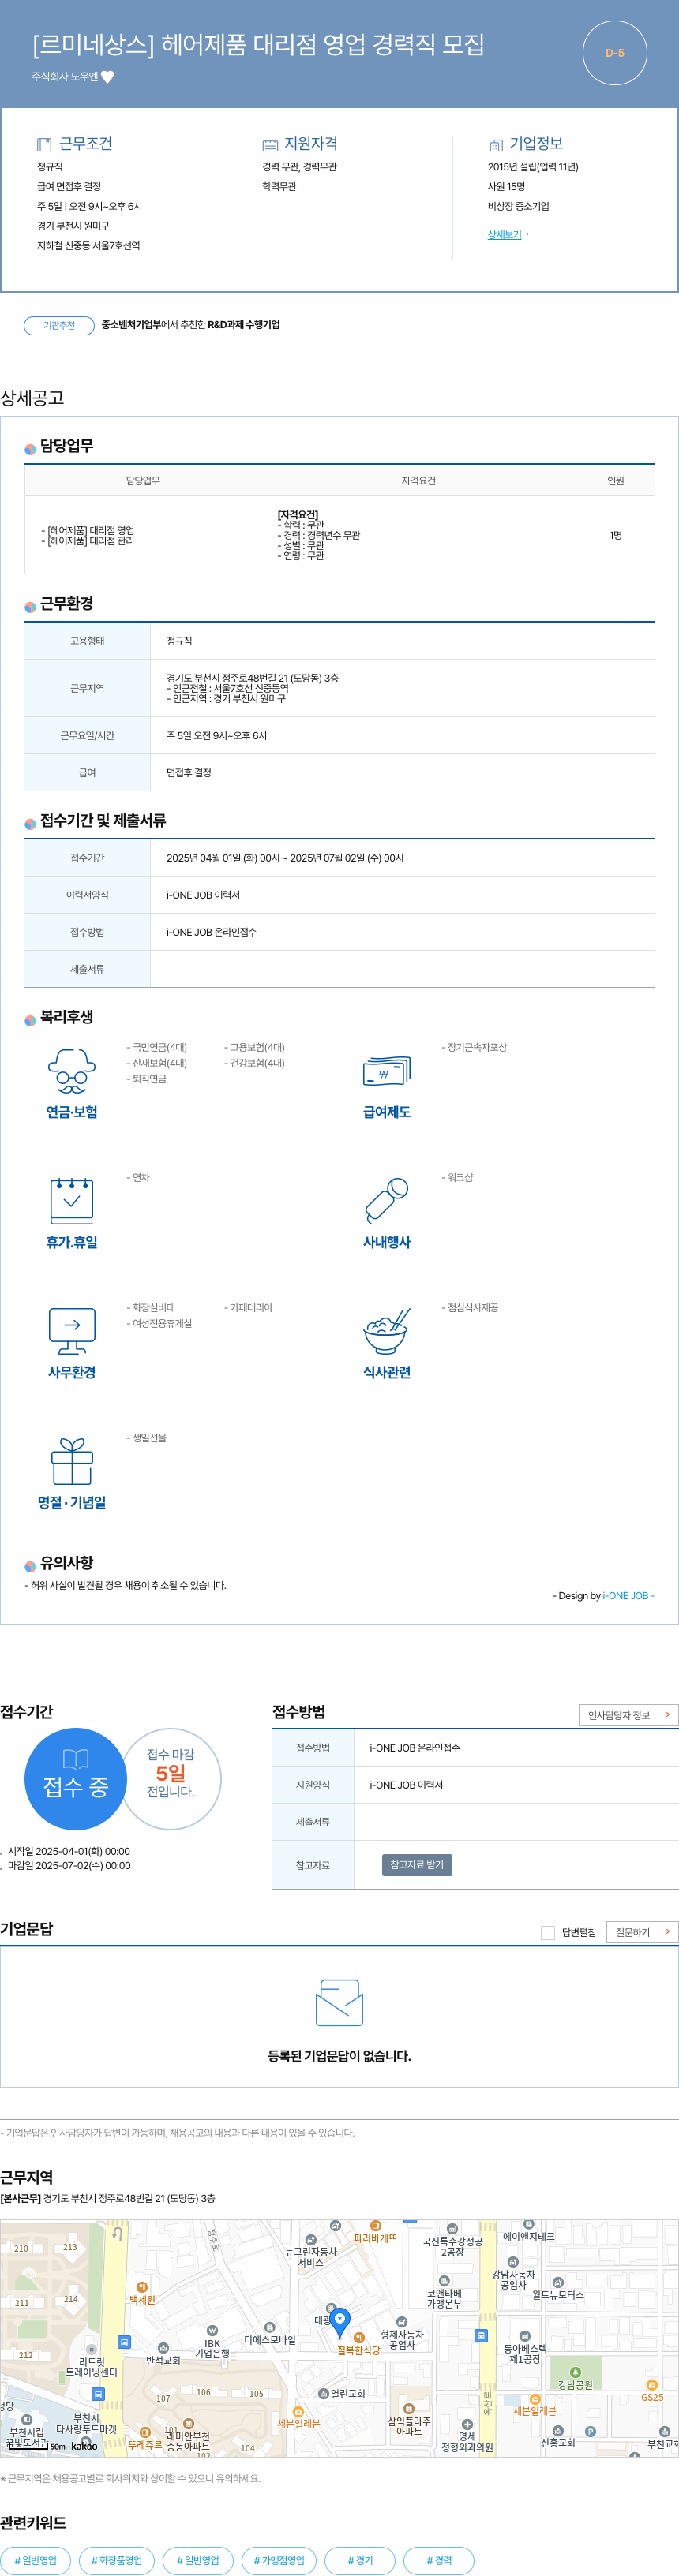
Task: Click the 급여제도 money icon
Action: click(x=387, y=1072)
